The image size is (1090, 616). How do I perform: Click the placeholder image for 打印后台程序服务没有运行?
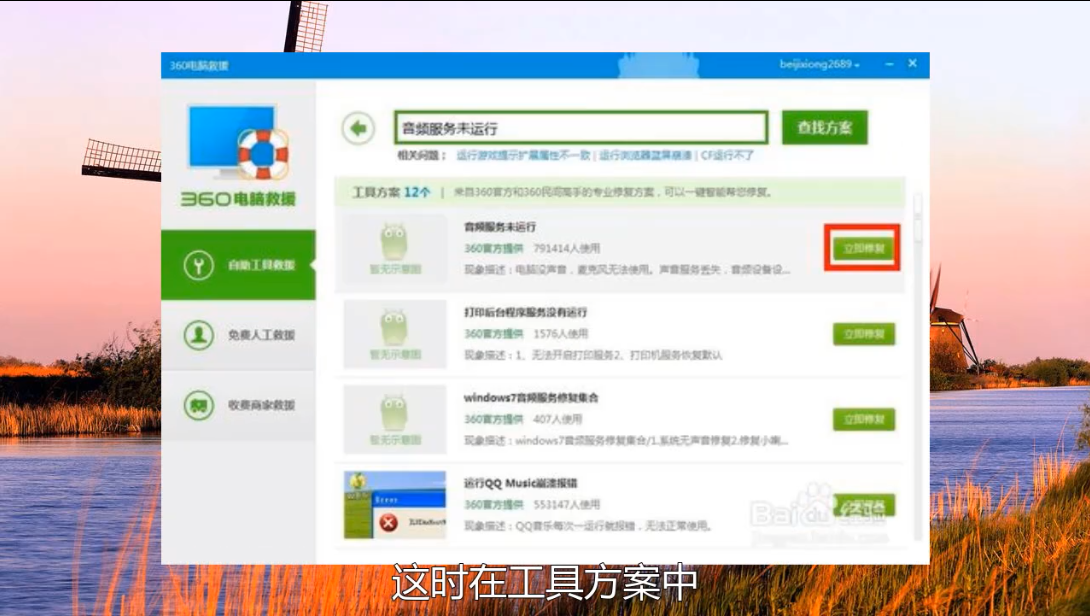click(395, 334)
